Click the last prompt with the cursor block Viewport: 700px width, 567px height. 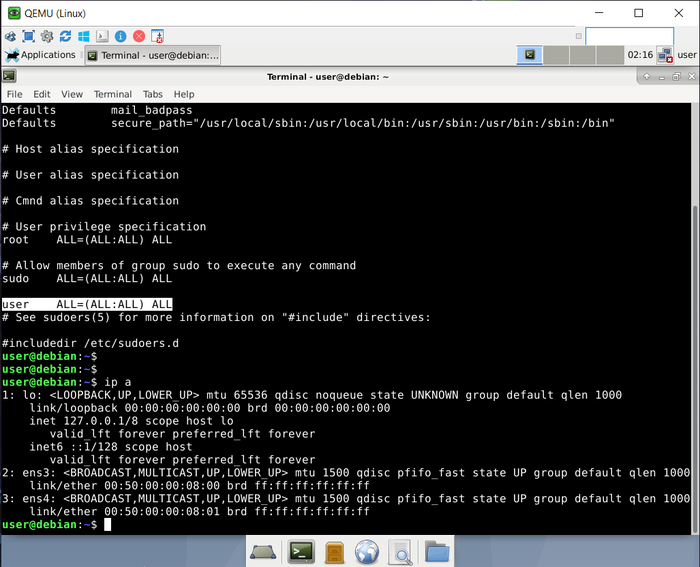pos(57,525)
